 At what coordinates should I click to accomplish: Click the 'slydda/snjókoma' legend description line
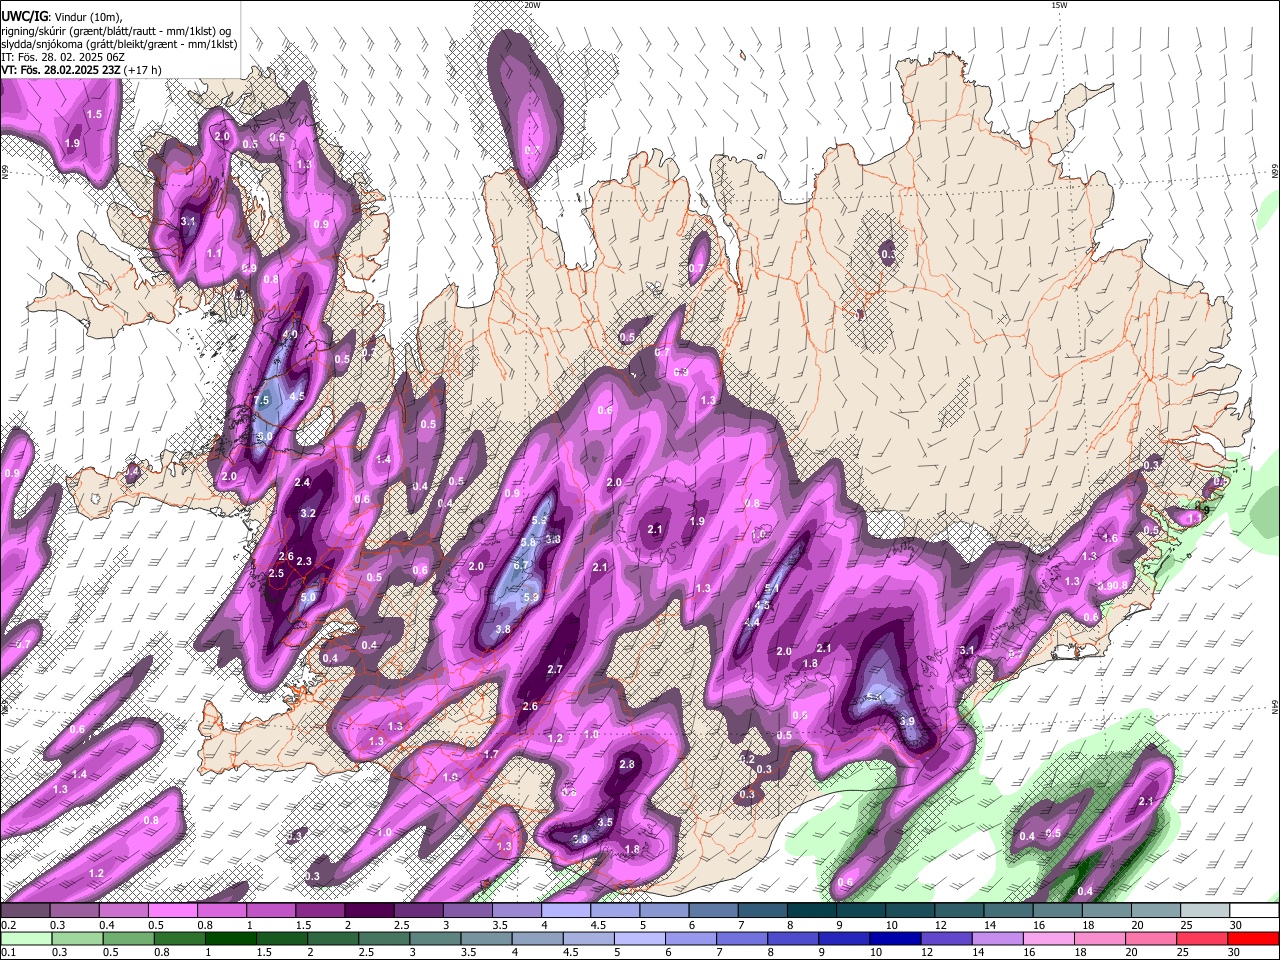point(119,44)
